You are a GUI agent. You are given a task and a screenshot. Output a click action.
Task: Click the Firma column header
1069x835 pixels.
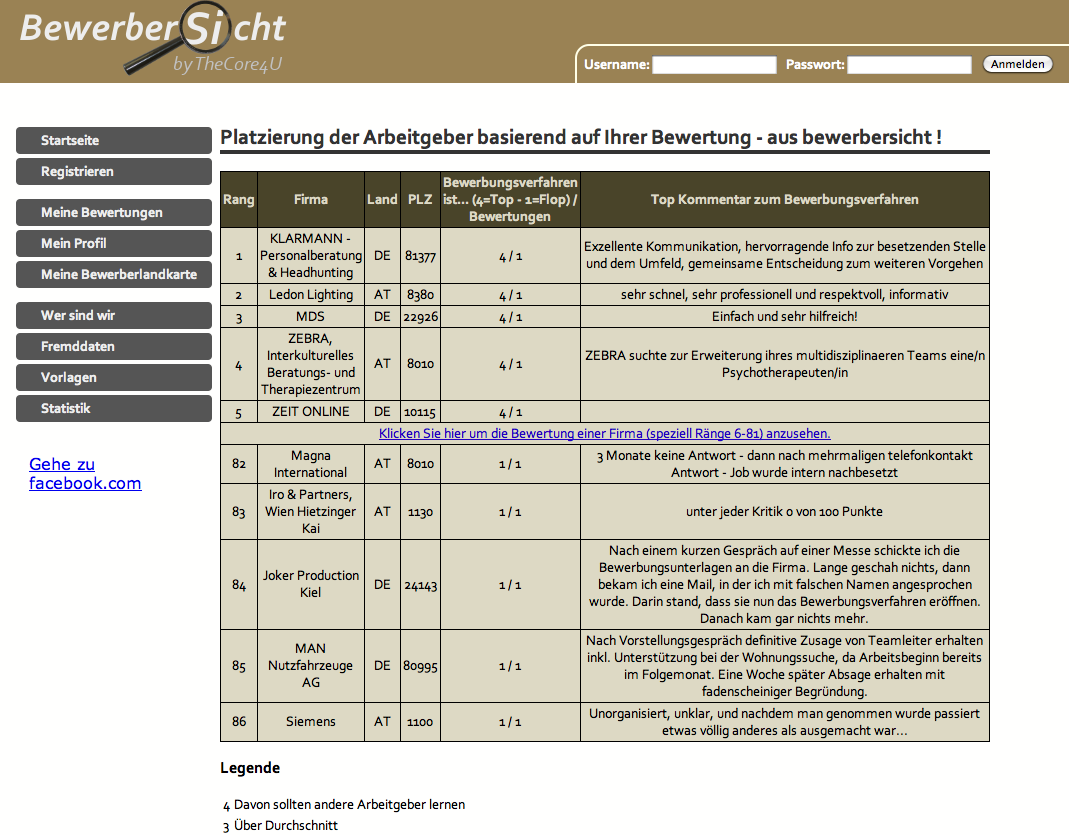click(311, 200)
